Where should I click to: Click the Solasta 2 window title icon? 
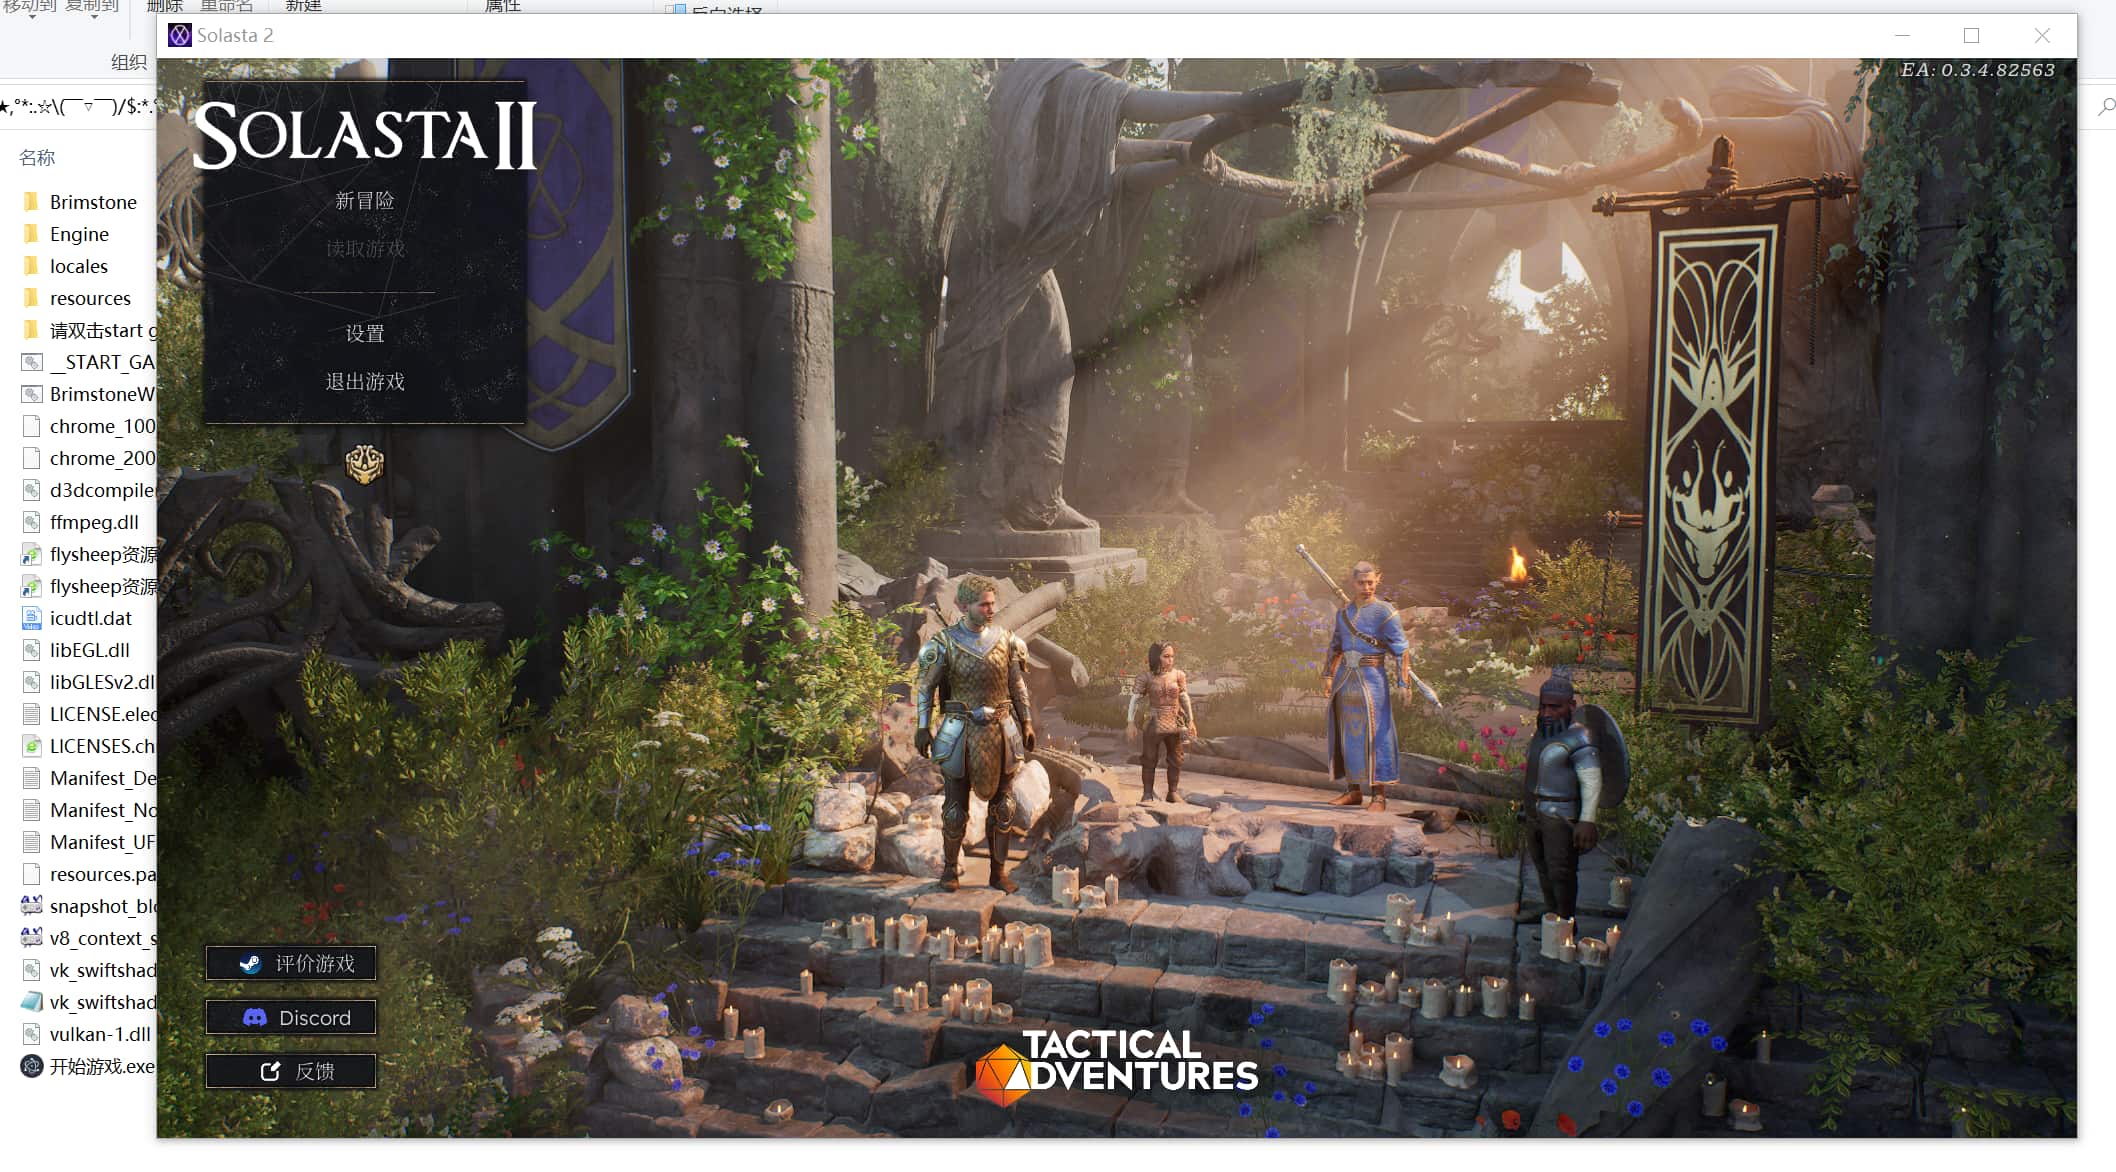click(x=180, y=35)
